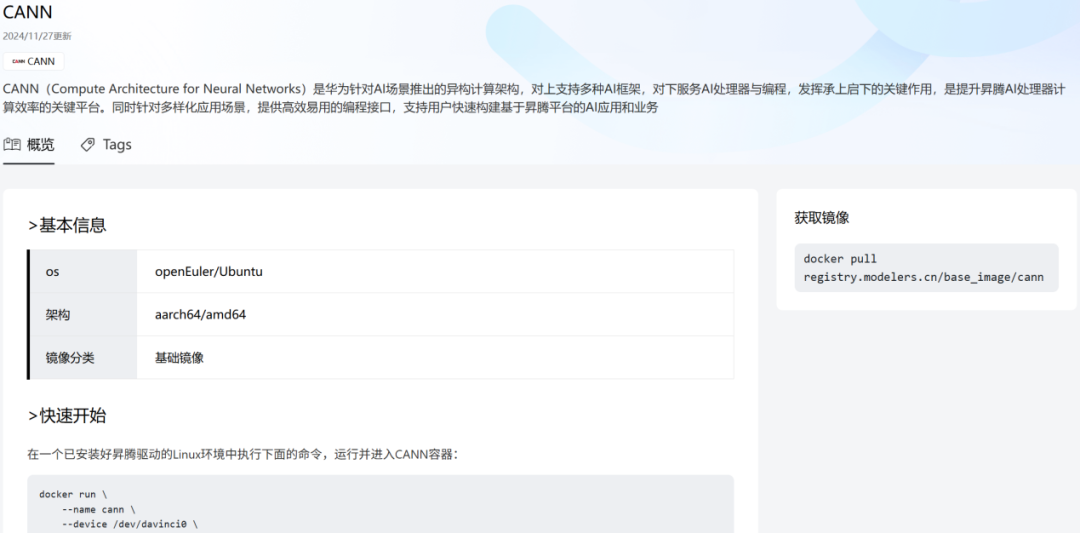The height and width of the screenshot is (533, 1080).
Task: Click the 镜像分类 table label cell
Action: point(83,358)
